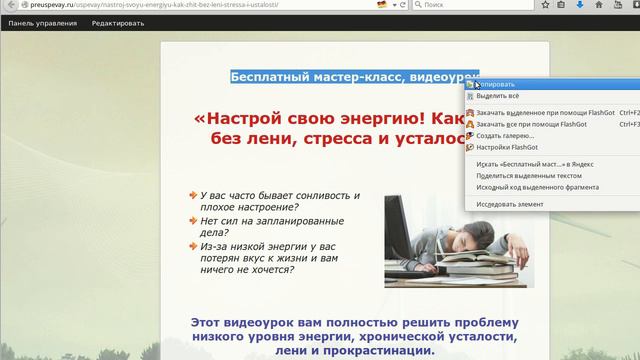Viewport: 640px width, 360px height.
Task: Click the blue text Этот видеоурок вам полностью
Action: click(355, 322)
